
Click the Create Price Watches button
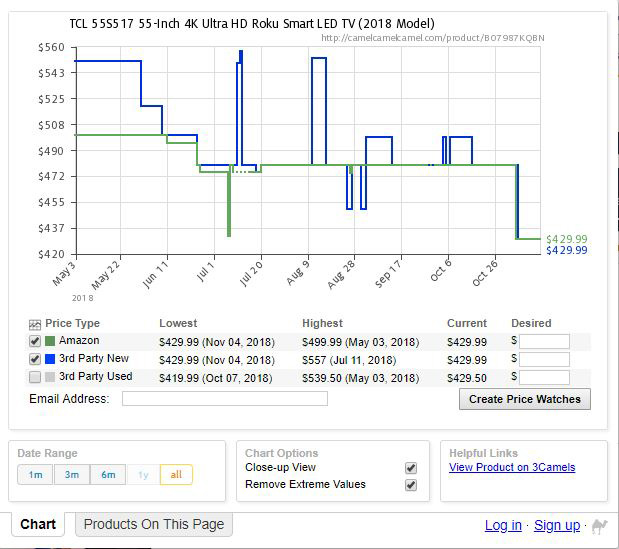coord(525,399)
